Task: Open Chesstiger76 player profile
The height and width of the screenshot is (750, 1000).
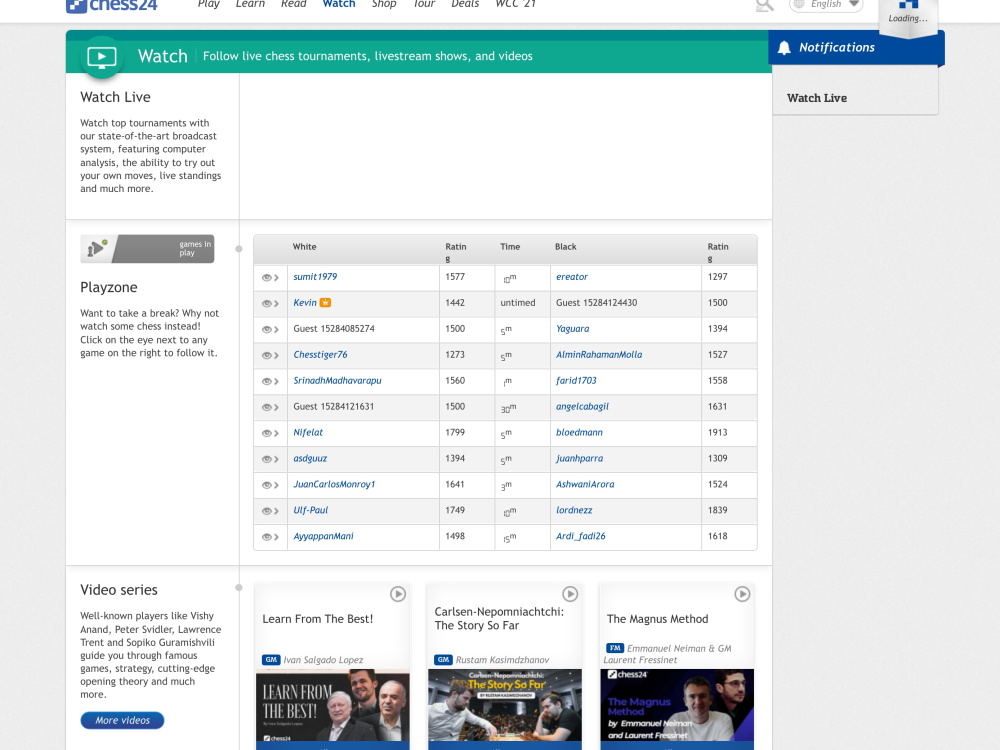Action: (x=320, y=355)
